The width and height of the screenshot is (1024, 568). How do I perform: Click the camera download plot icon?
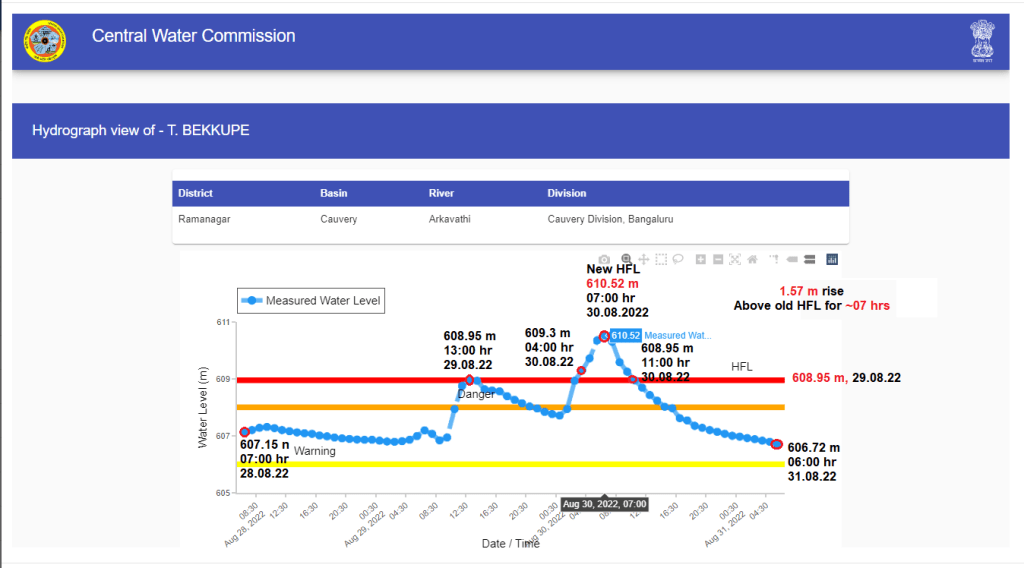604,259
